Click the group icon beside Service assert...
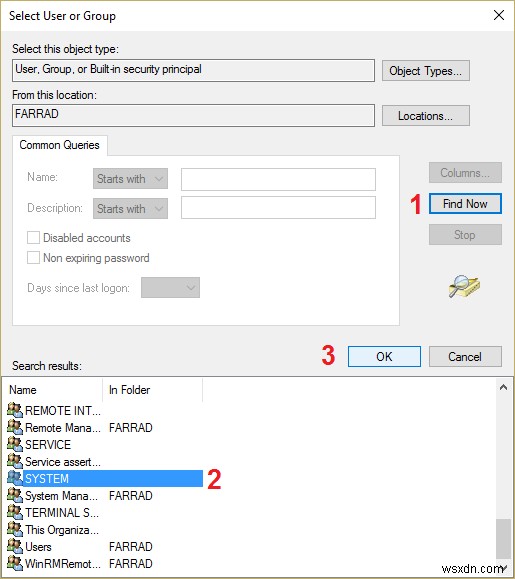This screenshot has width=515, height=579. (15, 461)
